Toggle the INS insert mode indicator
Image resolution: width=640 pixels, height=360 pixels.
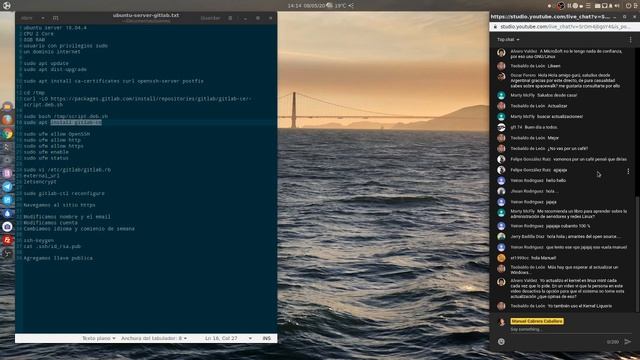(267, 338)
